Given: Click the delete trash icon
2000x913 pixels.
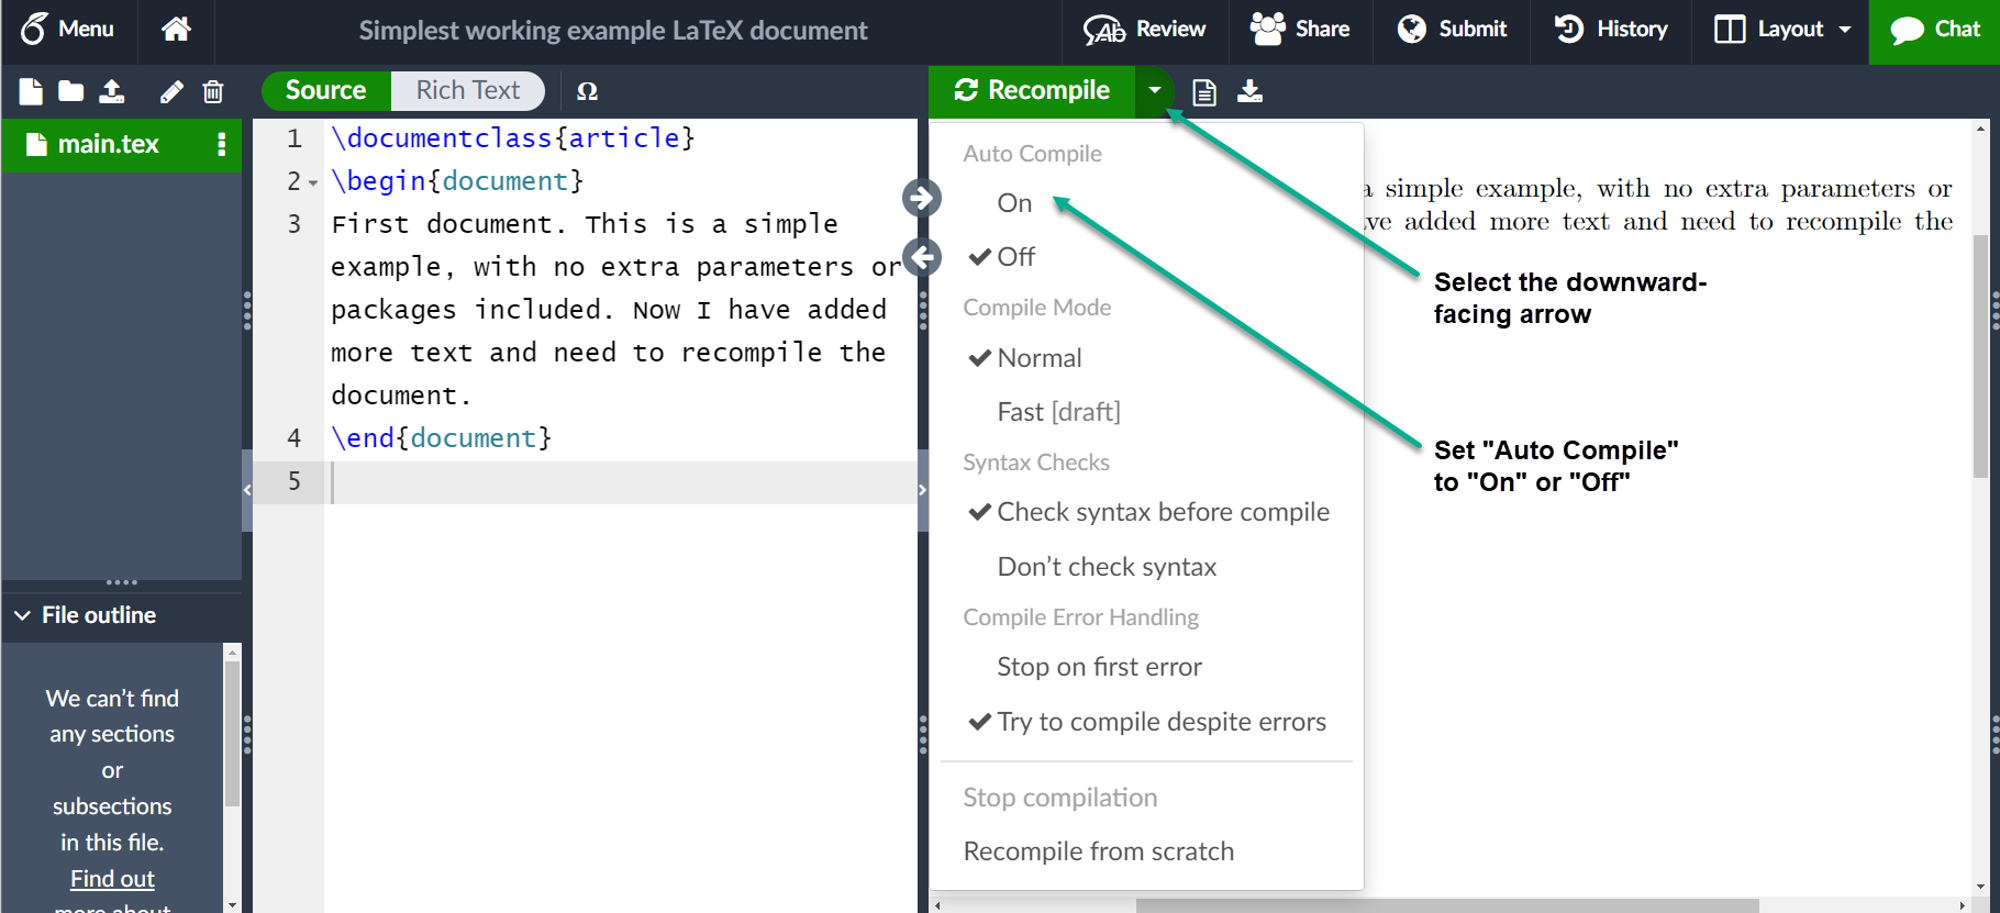Looking at the screenshot, I should pyautogui.click(x=213, y=92).
